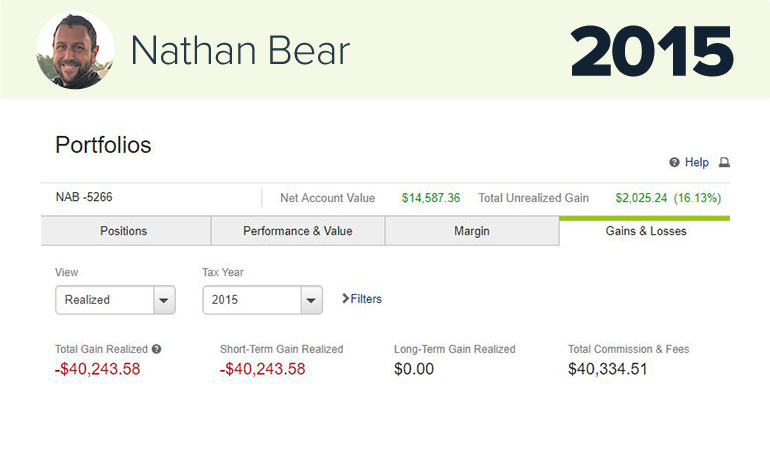Click the printer icon beside Help
Screen dimensions: 770x461
[725, 162]
